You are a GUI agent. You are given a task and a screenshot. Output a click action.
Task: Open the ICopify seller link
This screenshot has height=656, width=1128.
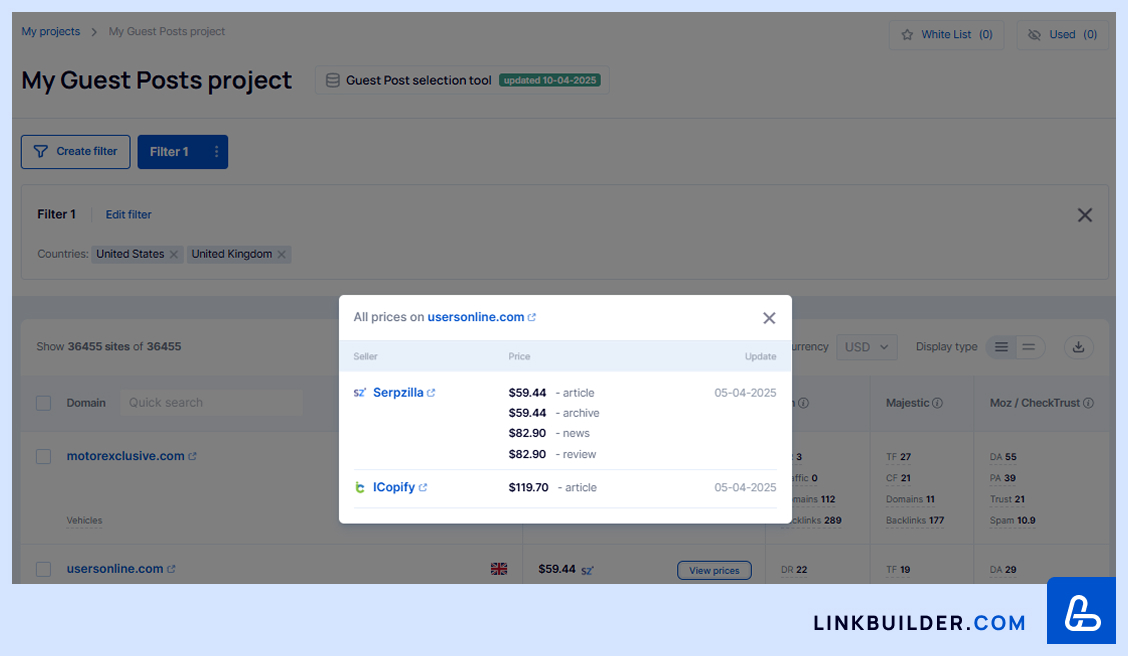pyautogui.click(x=394, y=488)
